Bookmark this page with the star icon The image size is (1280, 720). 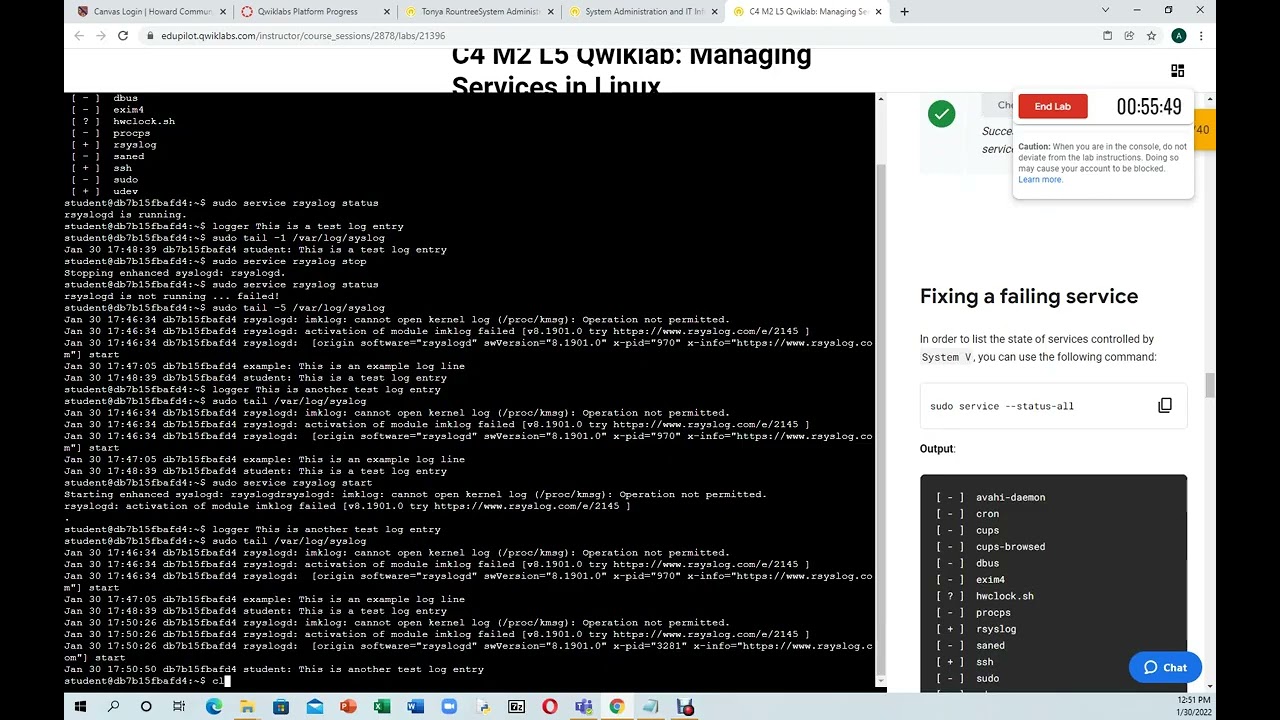coord(1151,36)
